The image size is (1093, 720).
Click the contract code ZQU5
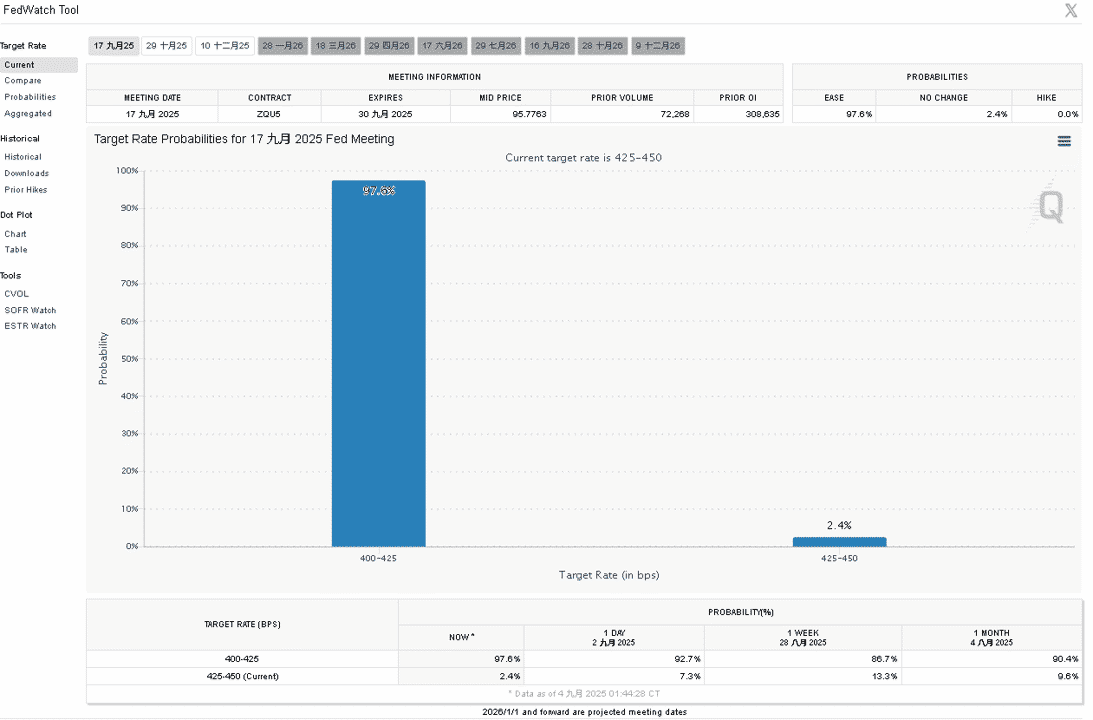point(269,114)
